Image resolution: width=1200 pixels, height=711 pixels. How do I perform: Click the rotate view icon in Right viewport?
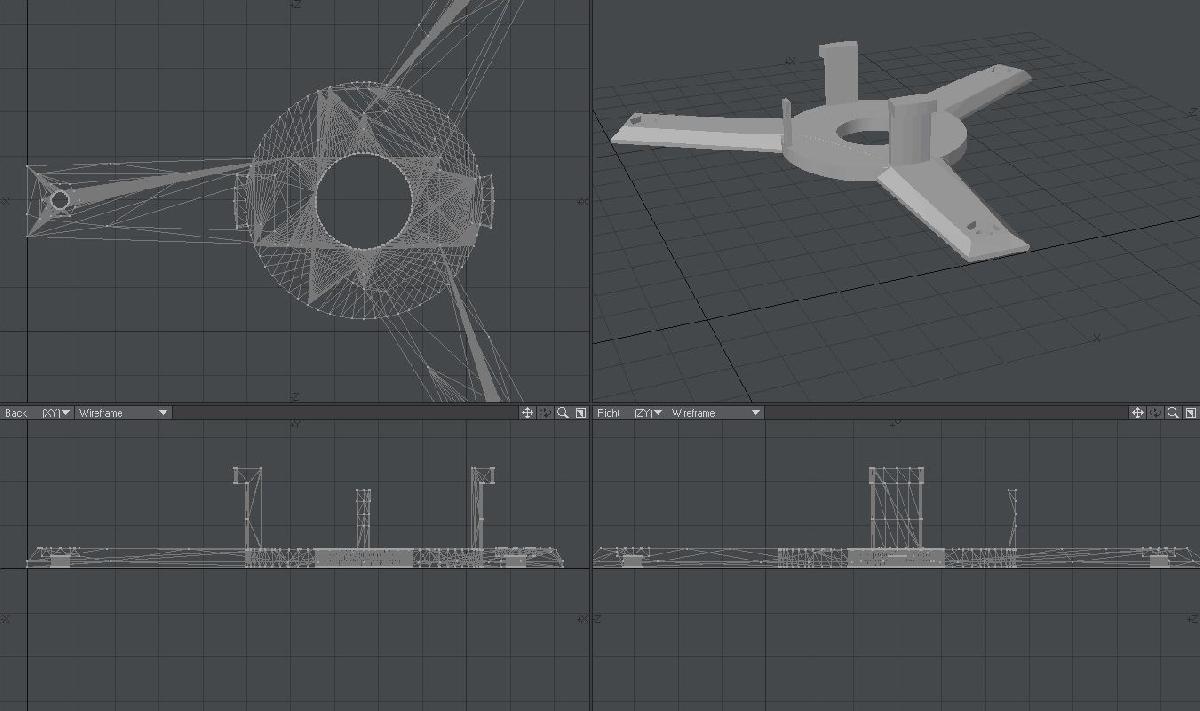pyautogui.click(x=1155, y=413)
